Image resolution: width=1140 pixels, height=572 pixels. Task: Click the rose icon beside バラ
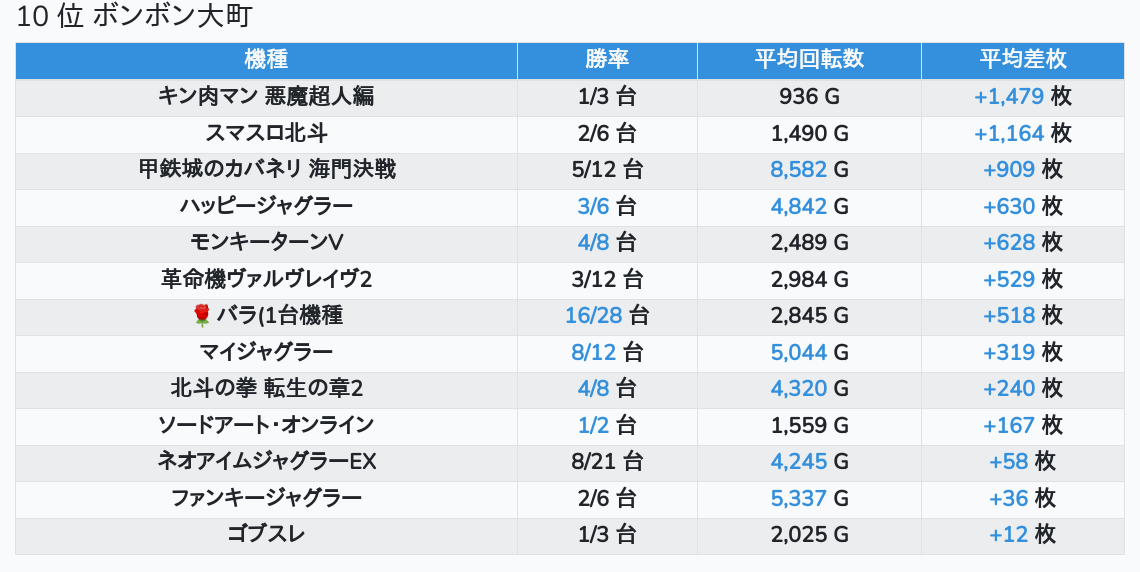click(x=201, y=316)
